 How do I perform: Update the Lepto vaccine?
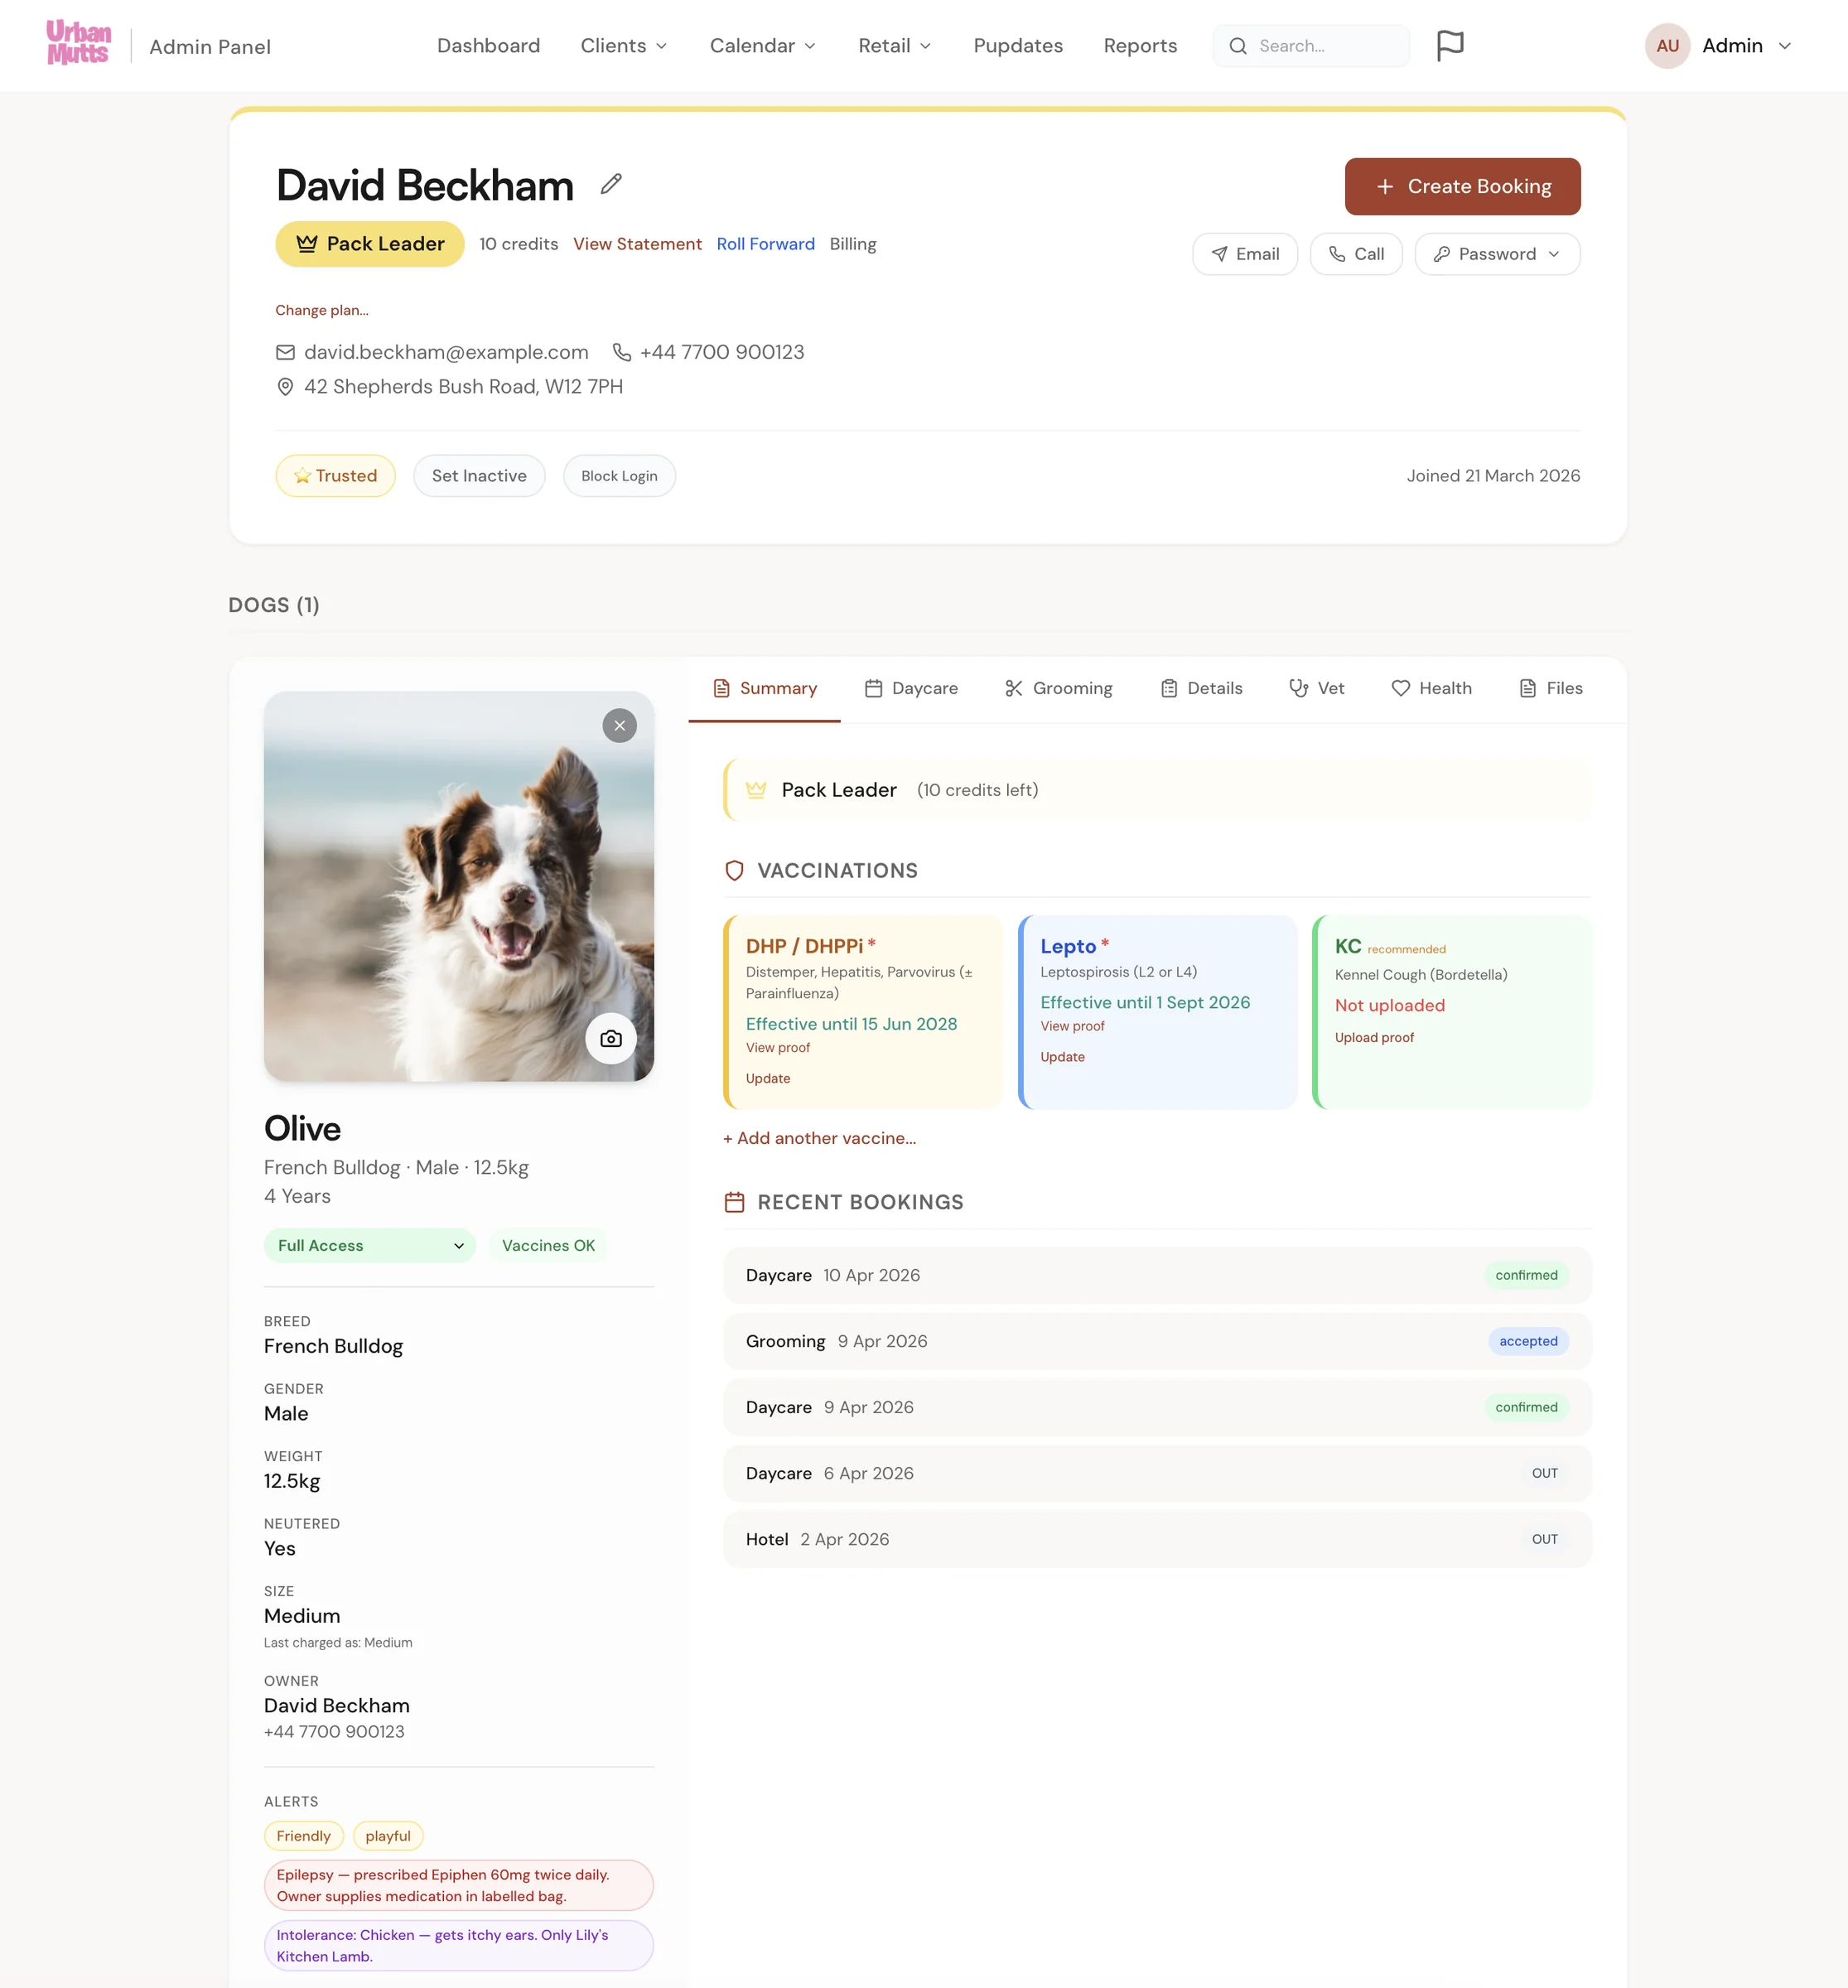click(1062, 1057)
